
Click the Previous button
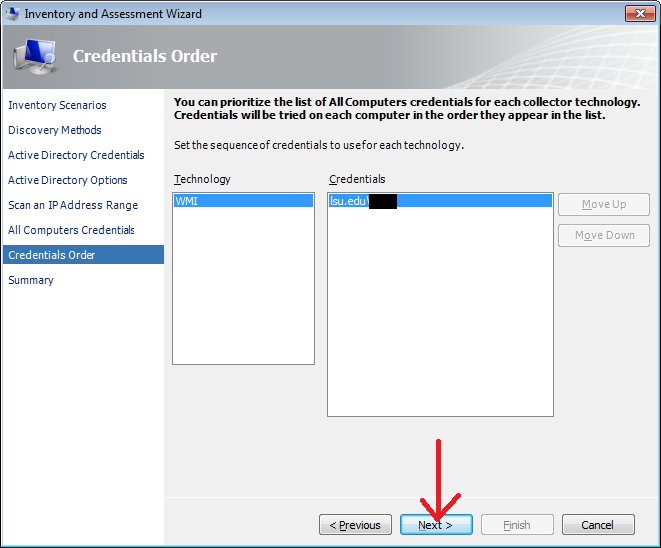pyautogui.click(x=355, y=525)
